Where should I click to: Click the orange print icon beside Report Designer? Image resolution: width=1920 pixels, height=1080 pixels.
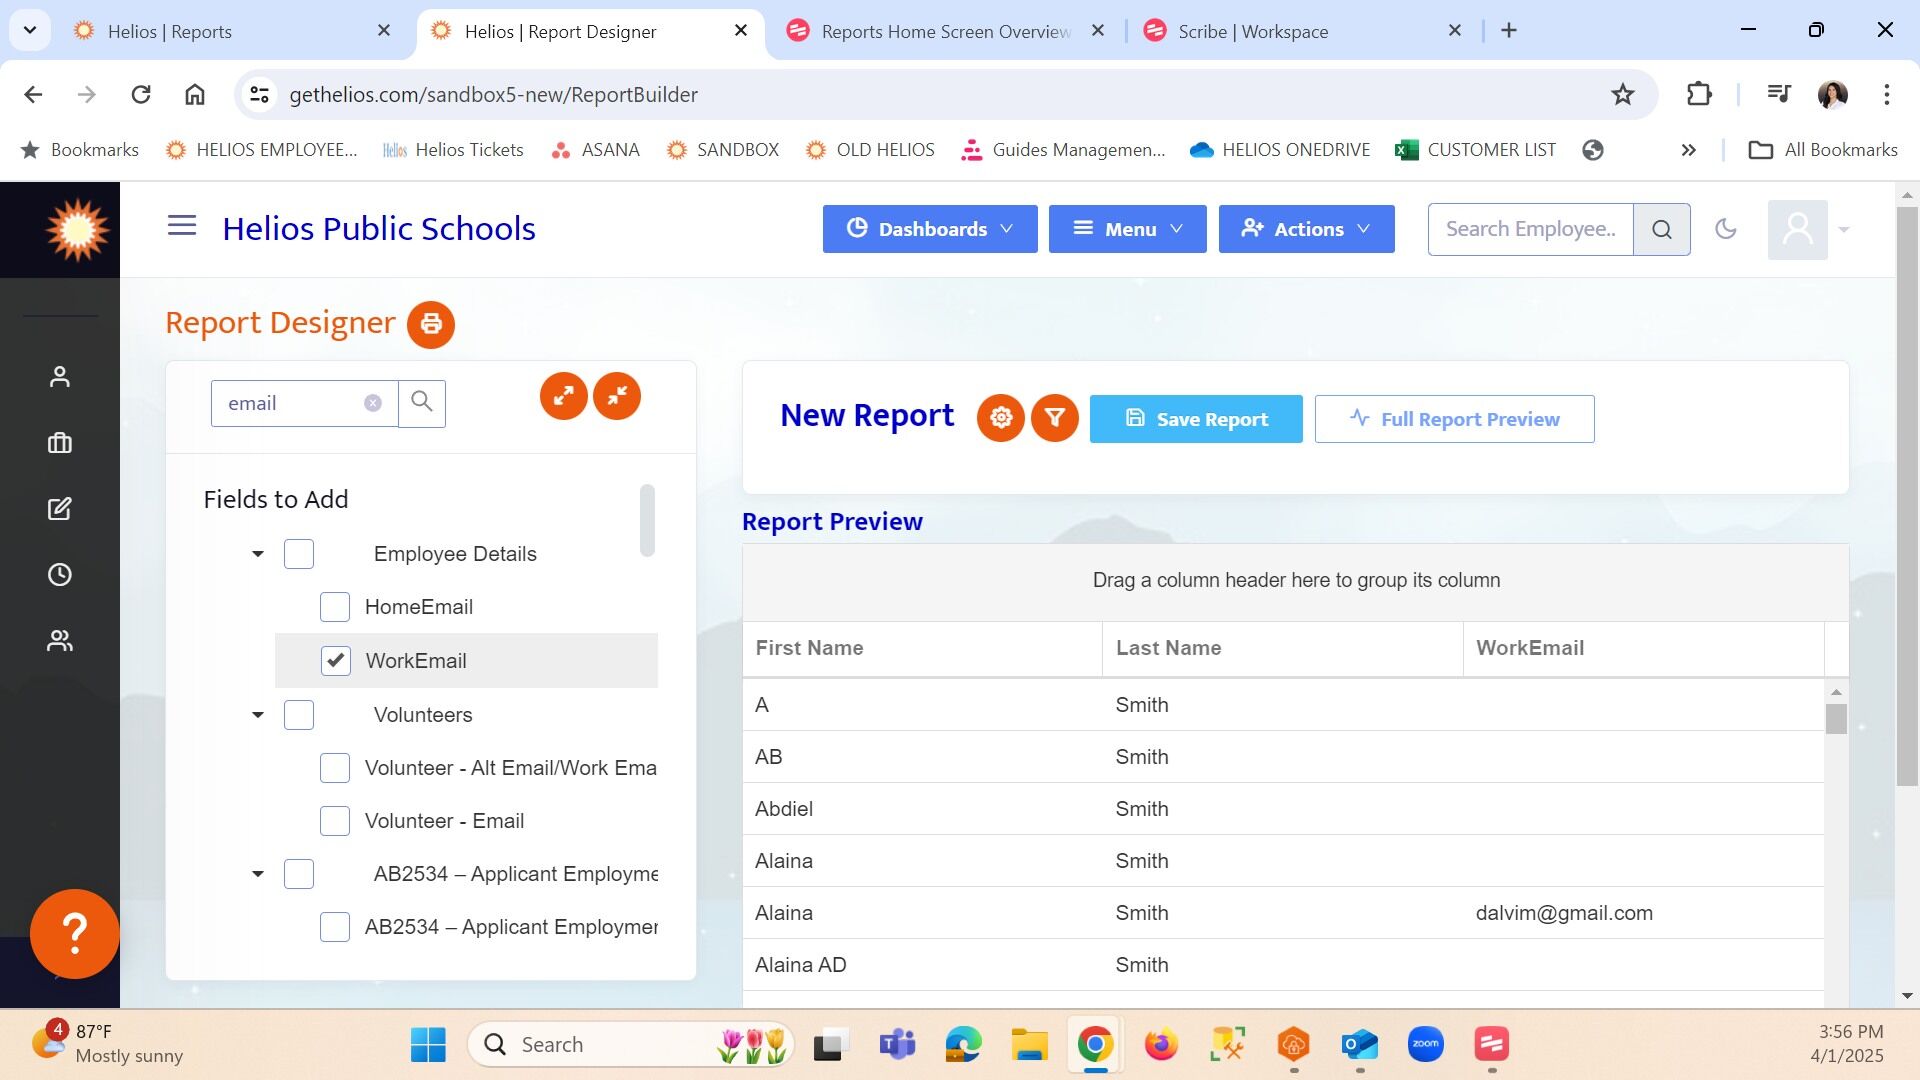(430, 324)
